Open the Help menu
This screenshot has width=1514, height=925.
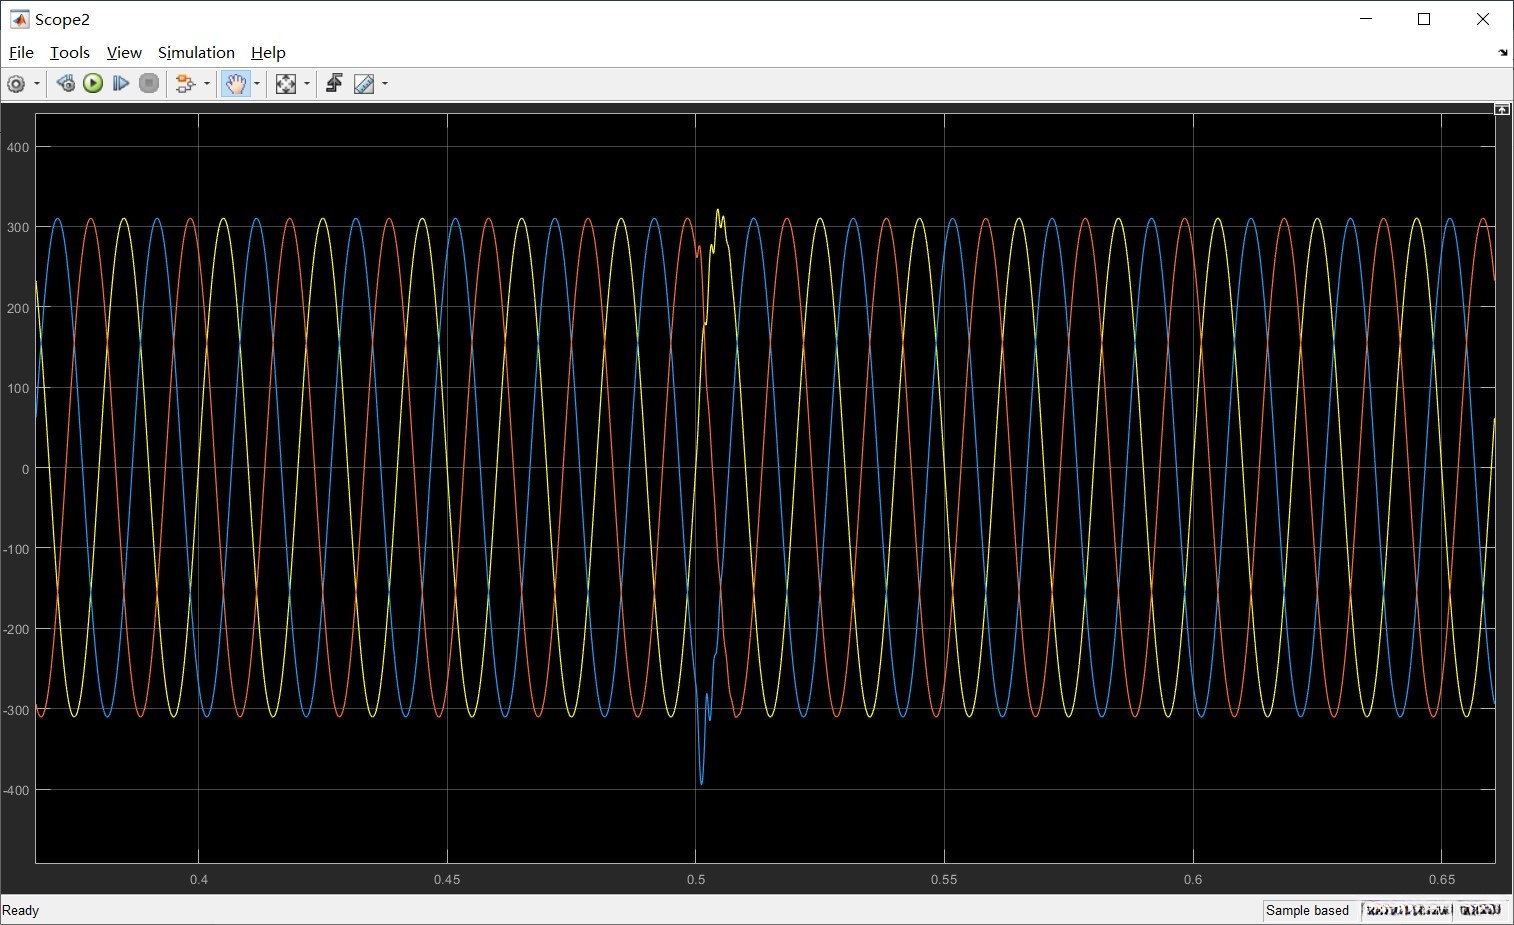pos(268,52)
